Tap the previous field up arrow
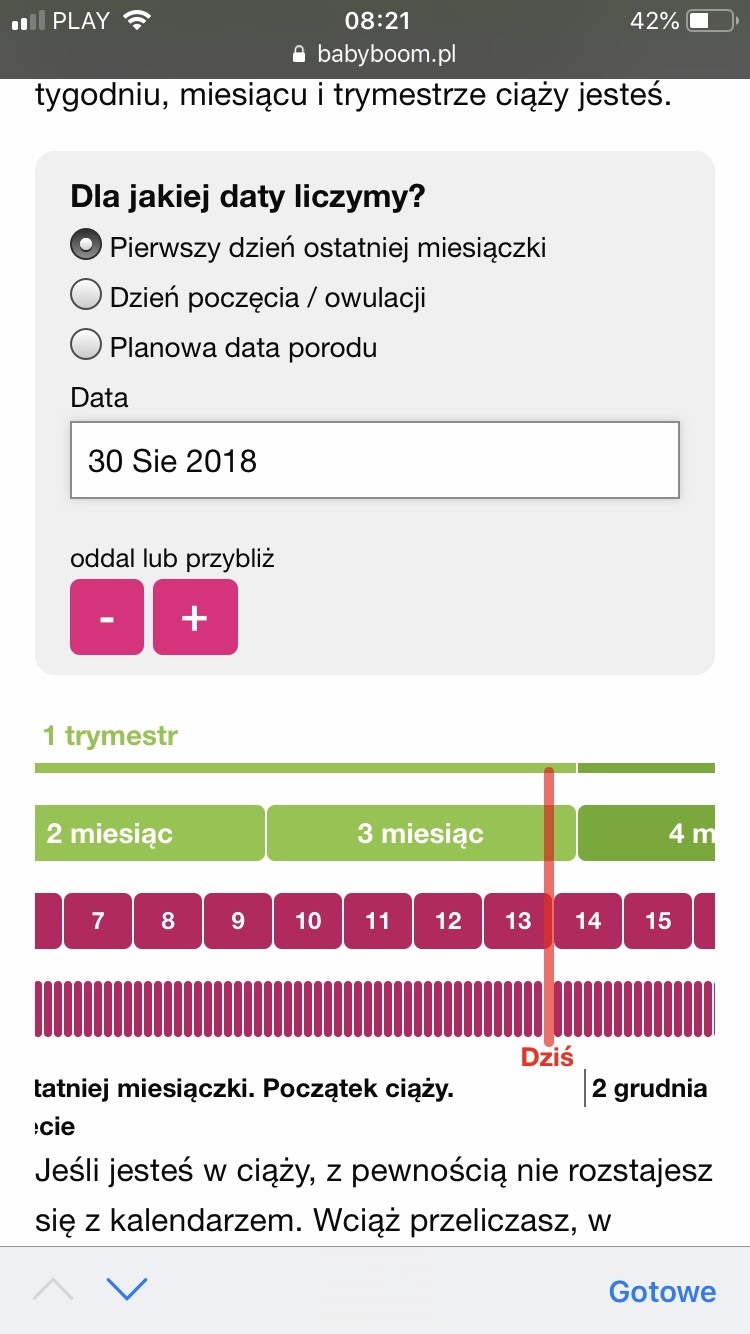The image size is (750, 1334). click(x=53, y=1289)
